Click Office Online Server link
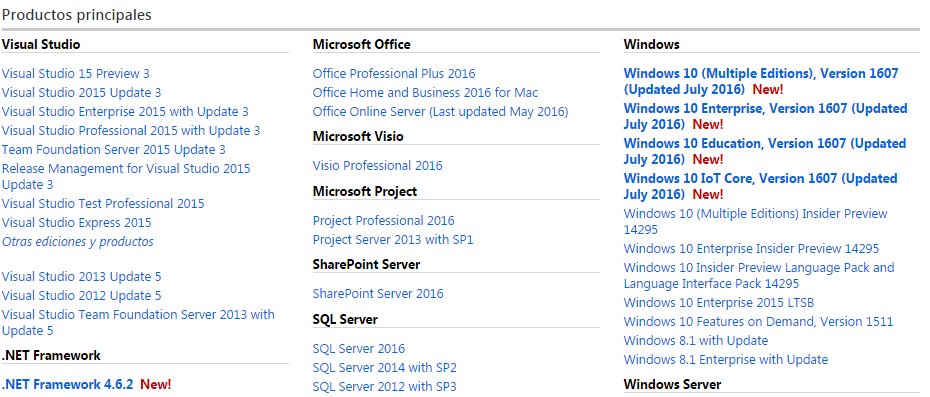This screenshot has width=930, height=397. pyautogui.click(x=440, y=112)
